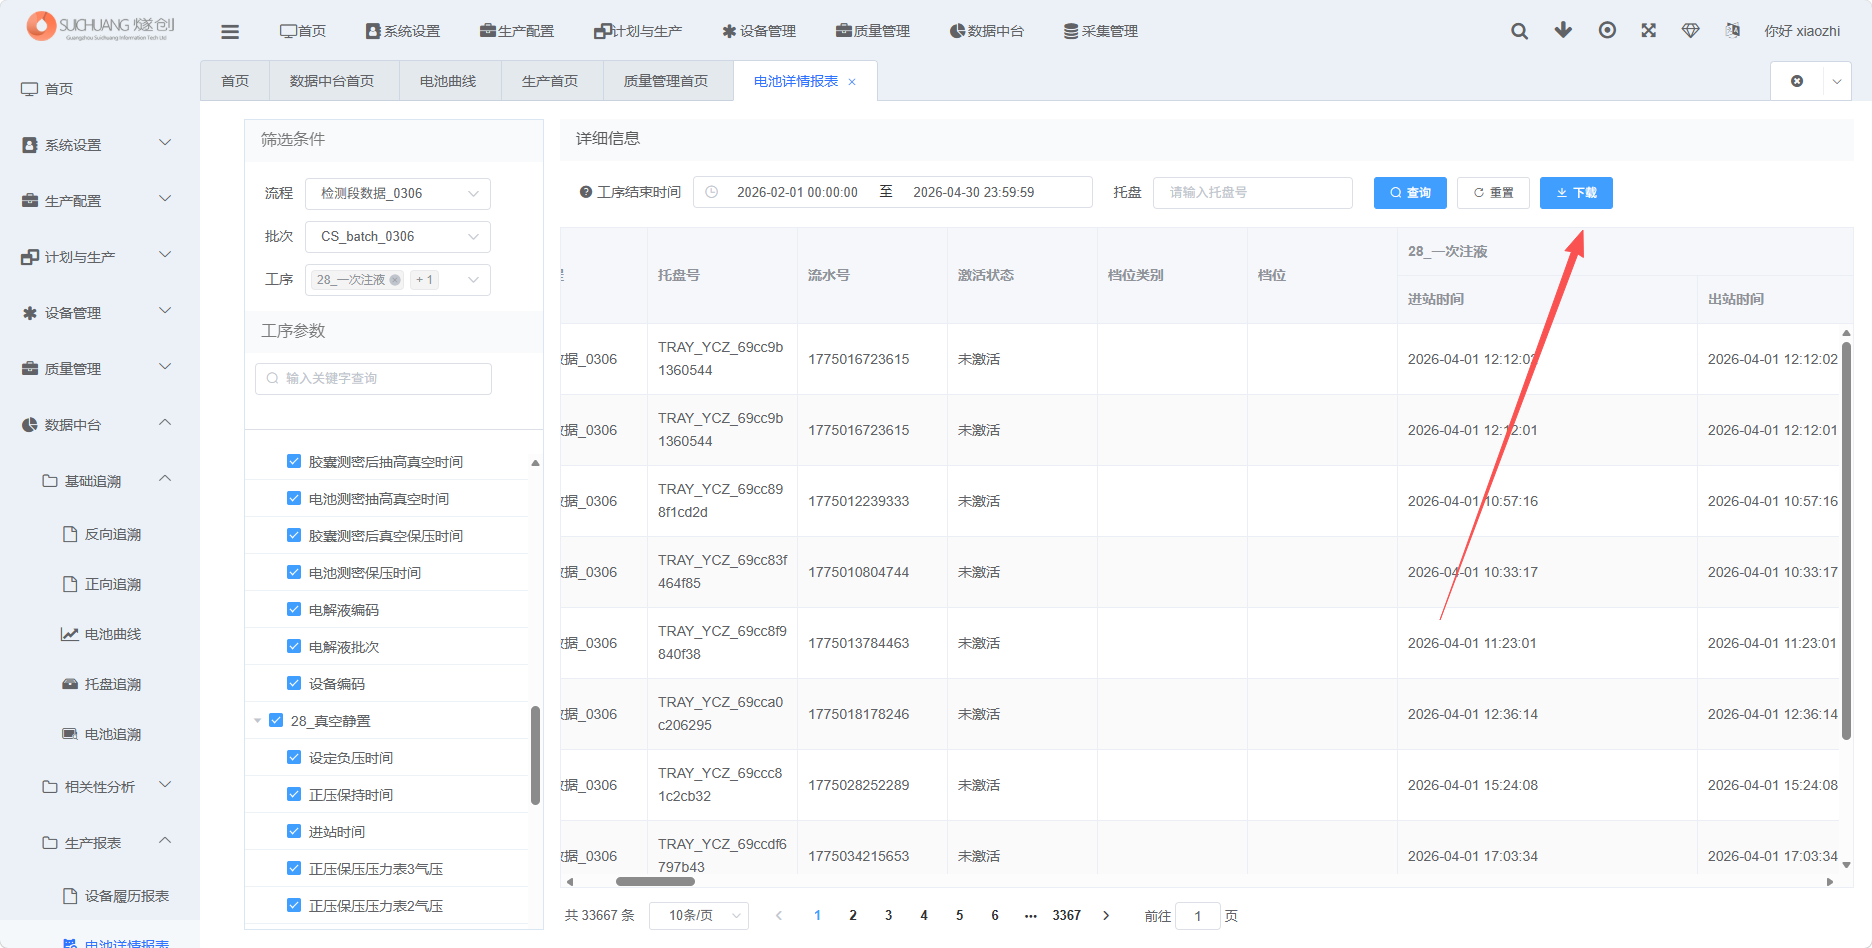This screenshot has height=948, width=1872.
Task: Switch to 数据中台首页 tab
Action: point(332,81)
